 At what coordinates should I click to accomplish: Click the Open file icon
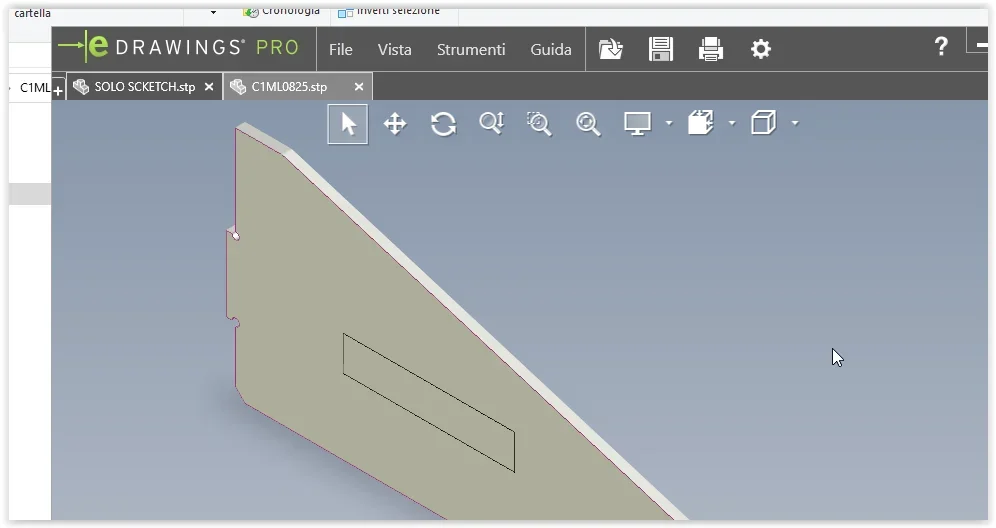[611, 49]
